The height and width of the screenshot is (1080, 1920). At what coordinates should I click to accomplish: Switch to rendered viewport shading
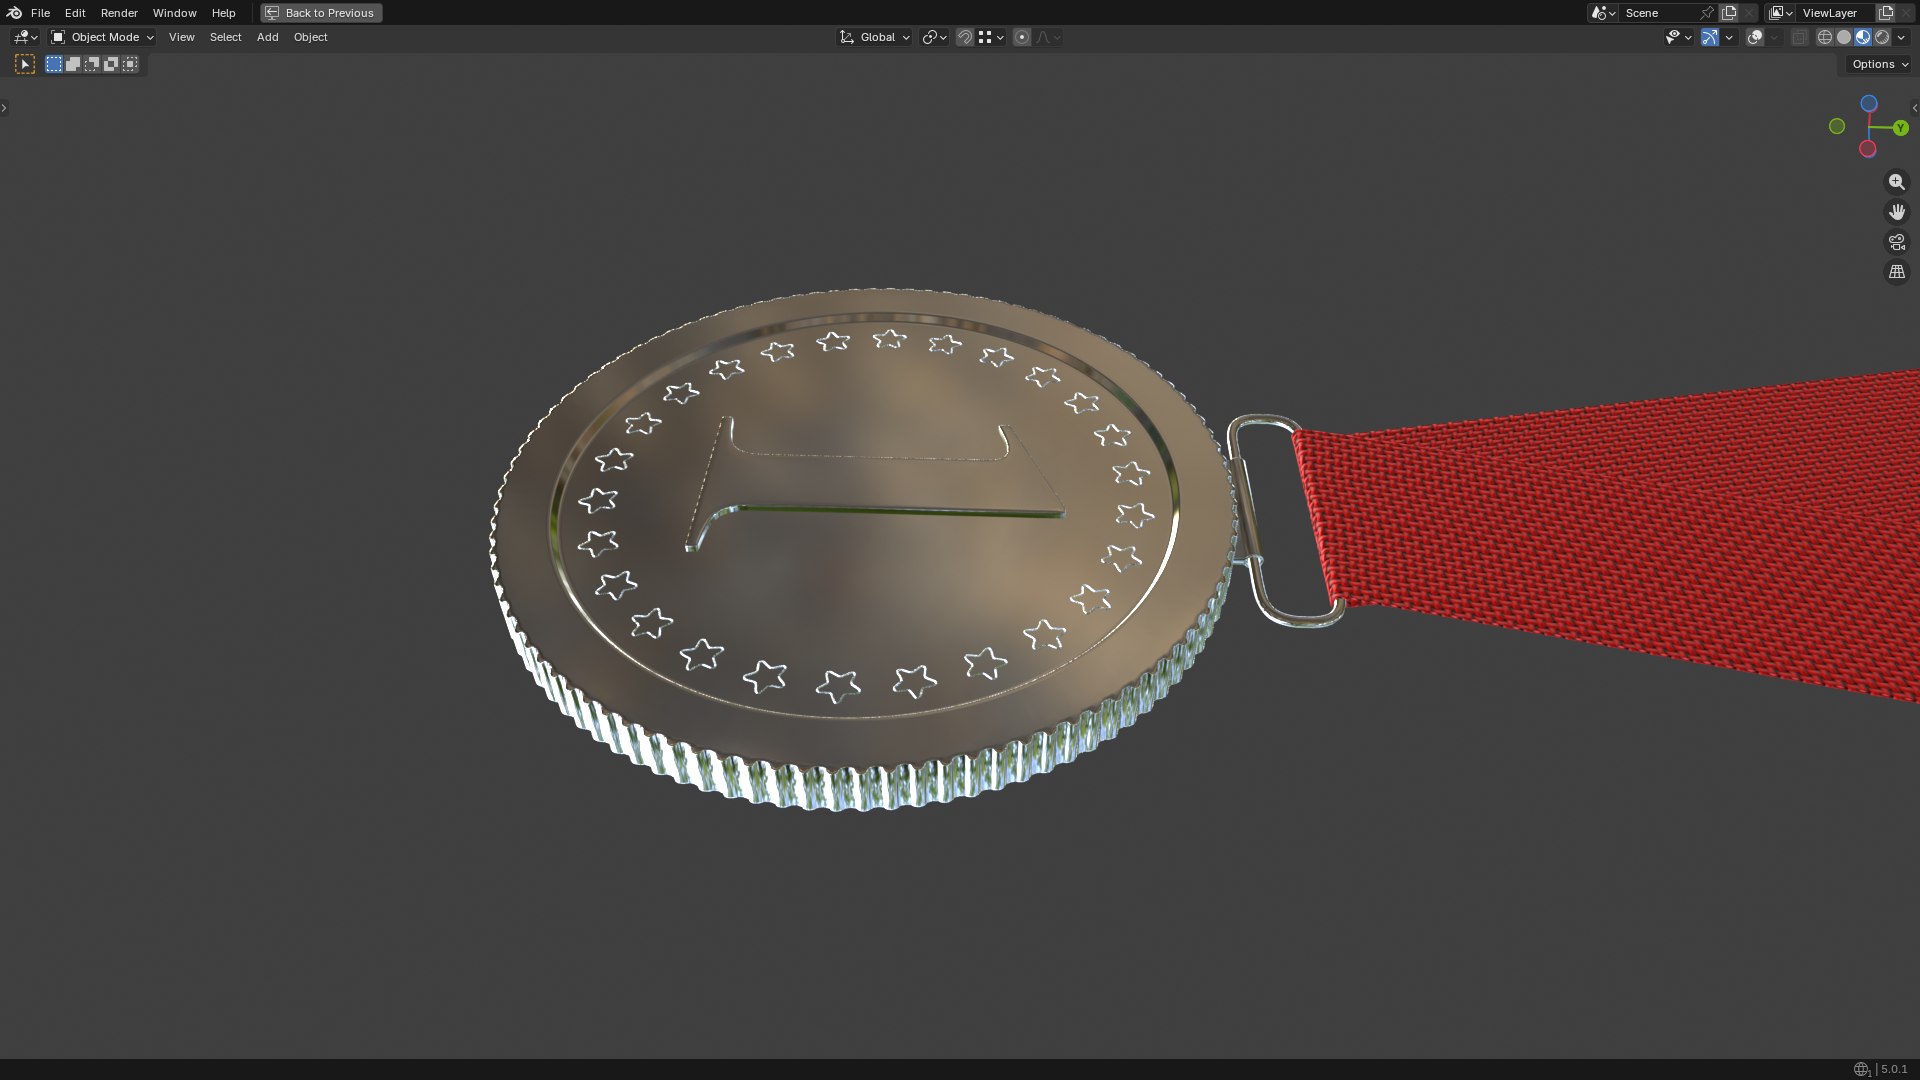click(x=1882, y=37)
